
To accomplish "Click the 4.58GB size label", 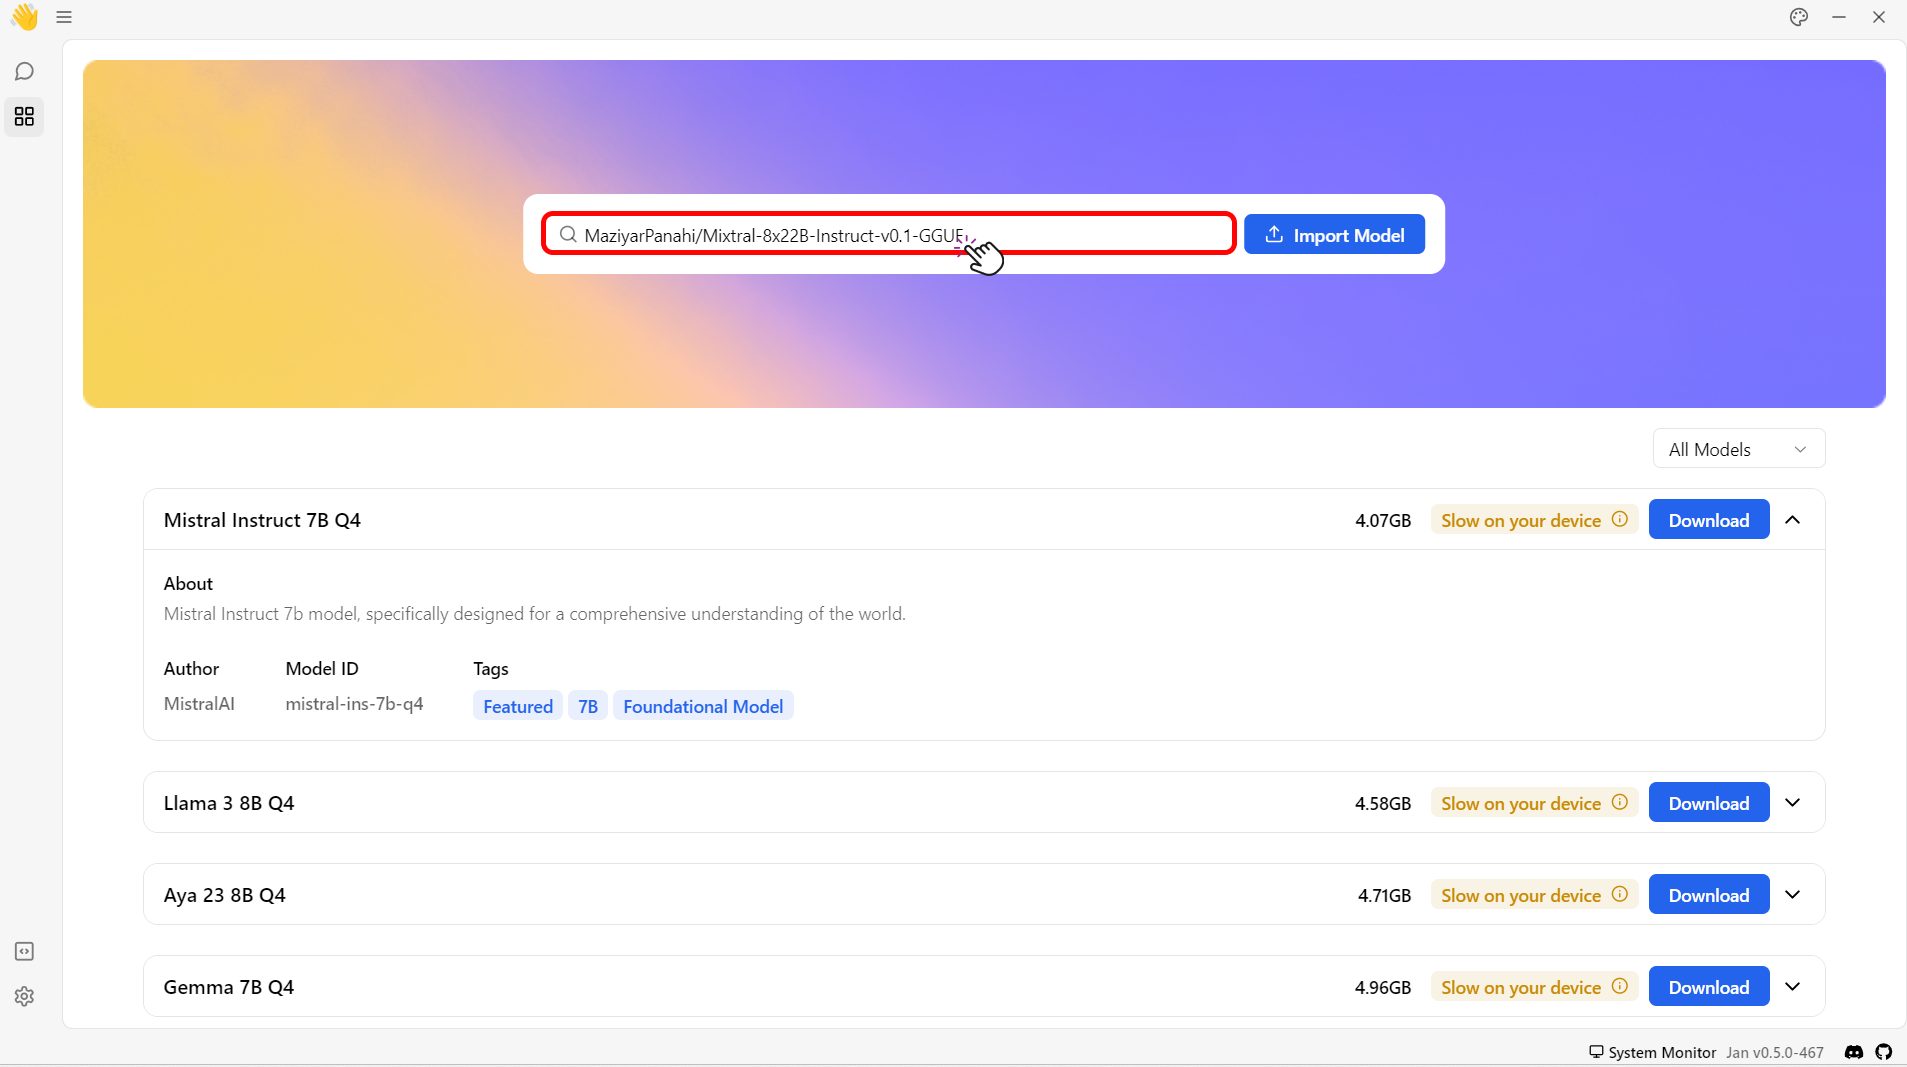I will point(1383,803).
